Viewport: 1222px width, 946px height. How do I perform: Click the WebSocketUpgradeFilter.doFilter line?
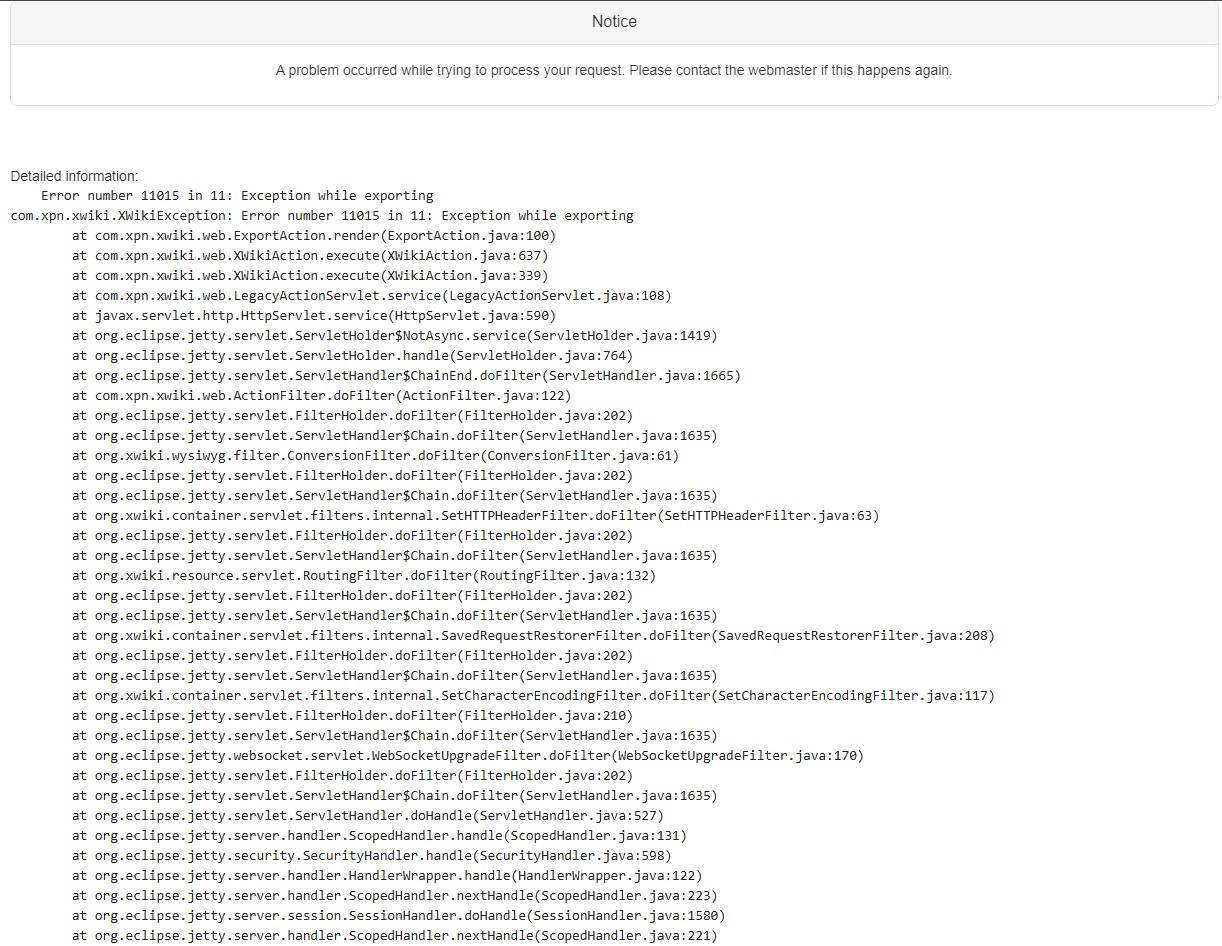click(467, 756)
